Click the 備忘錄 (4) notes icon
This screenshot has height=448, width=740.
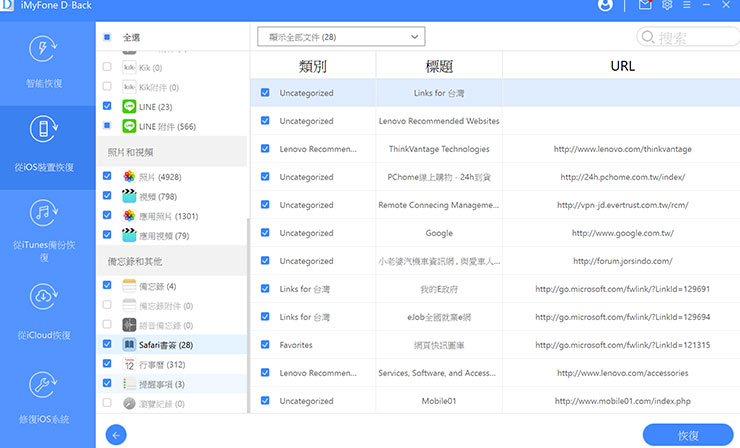[129, 286]
